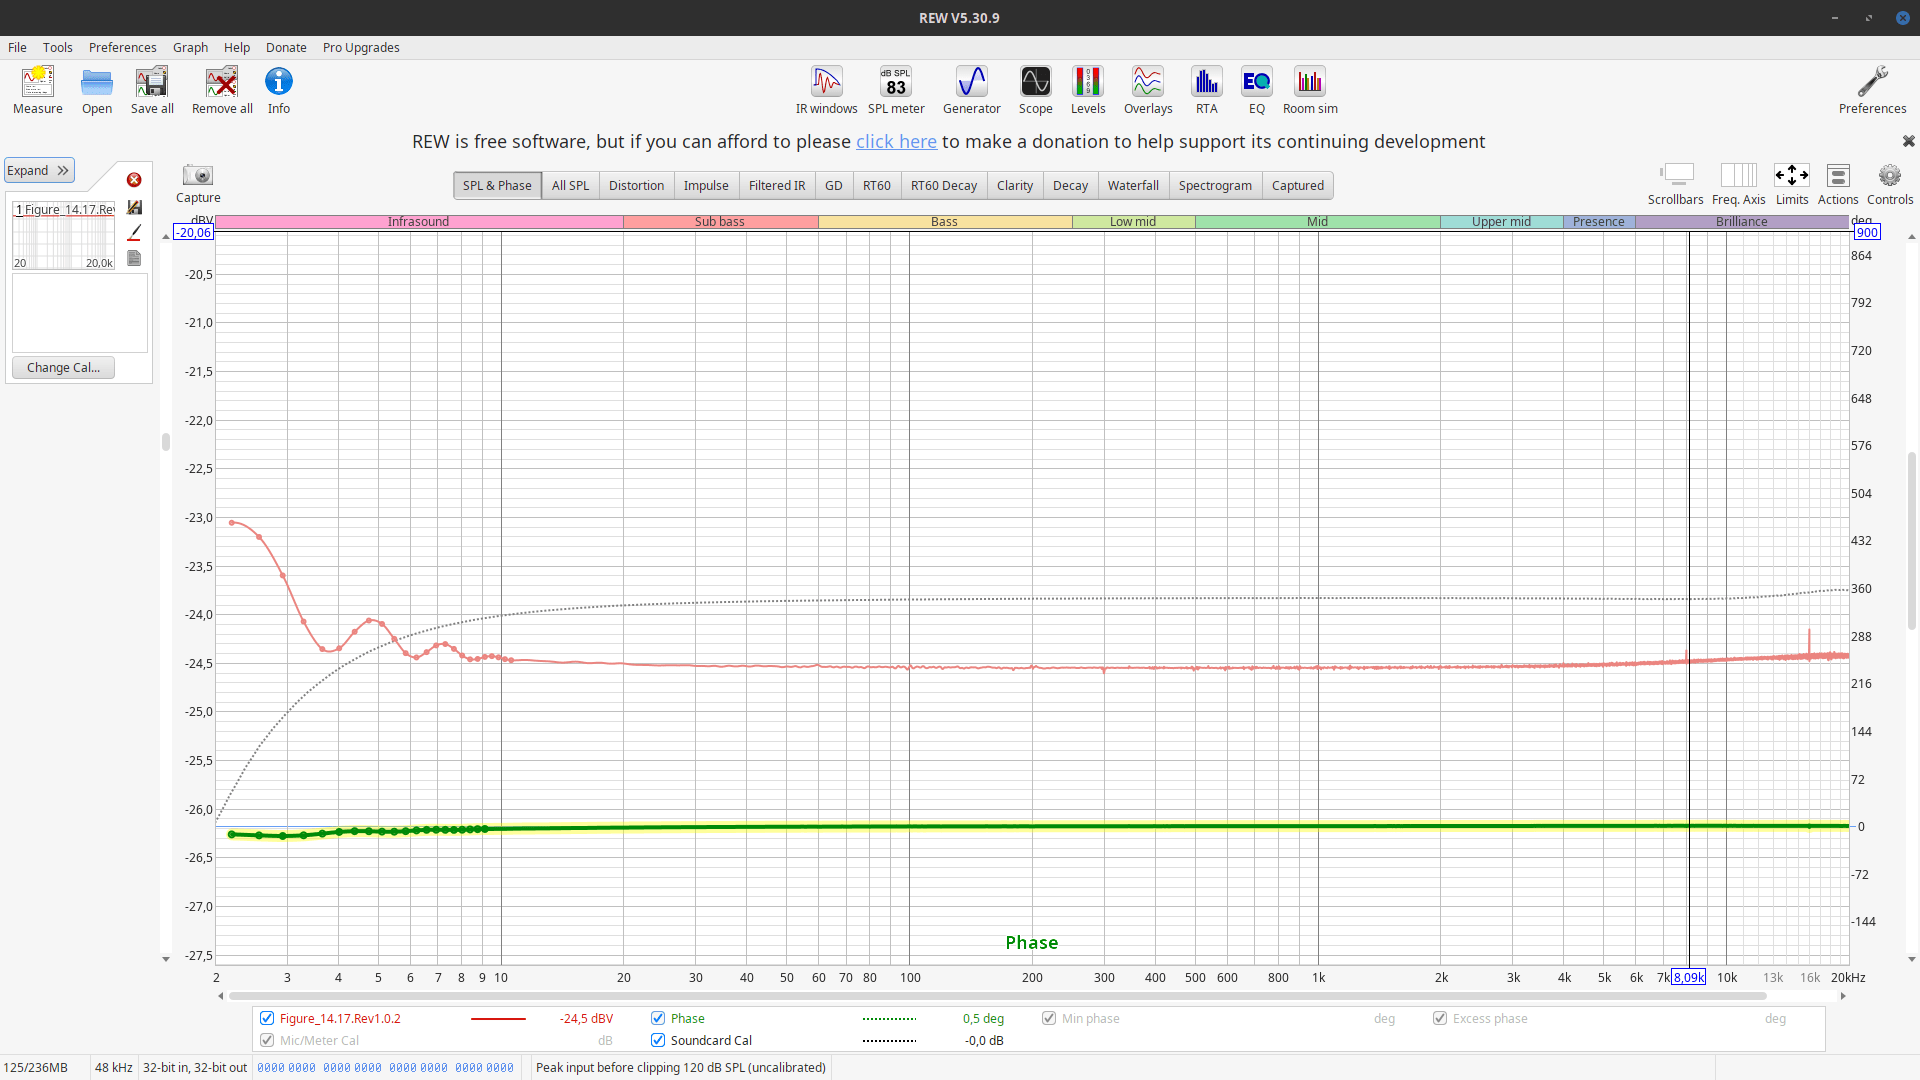Image resolution: width=1920 pixels, height=1080 pixels.
Task: Switch to the Captured tab
Action: coord(1298,185)
